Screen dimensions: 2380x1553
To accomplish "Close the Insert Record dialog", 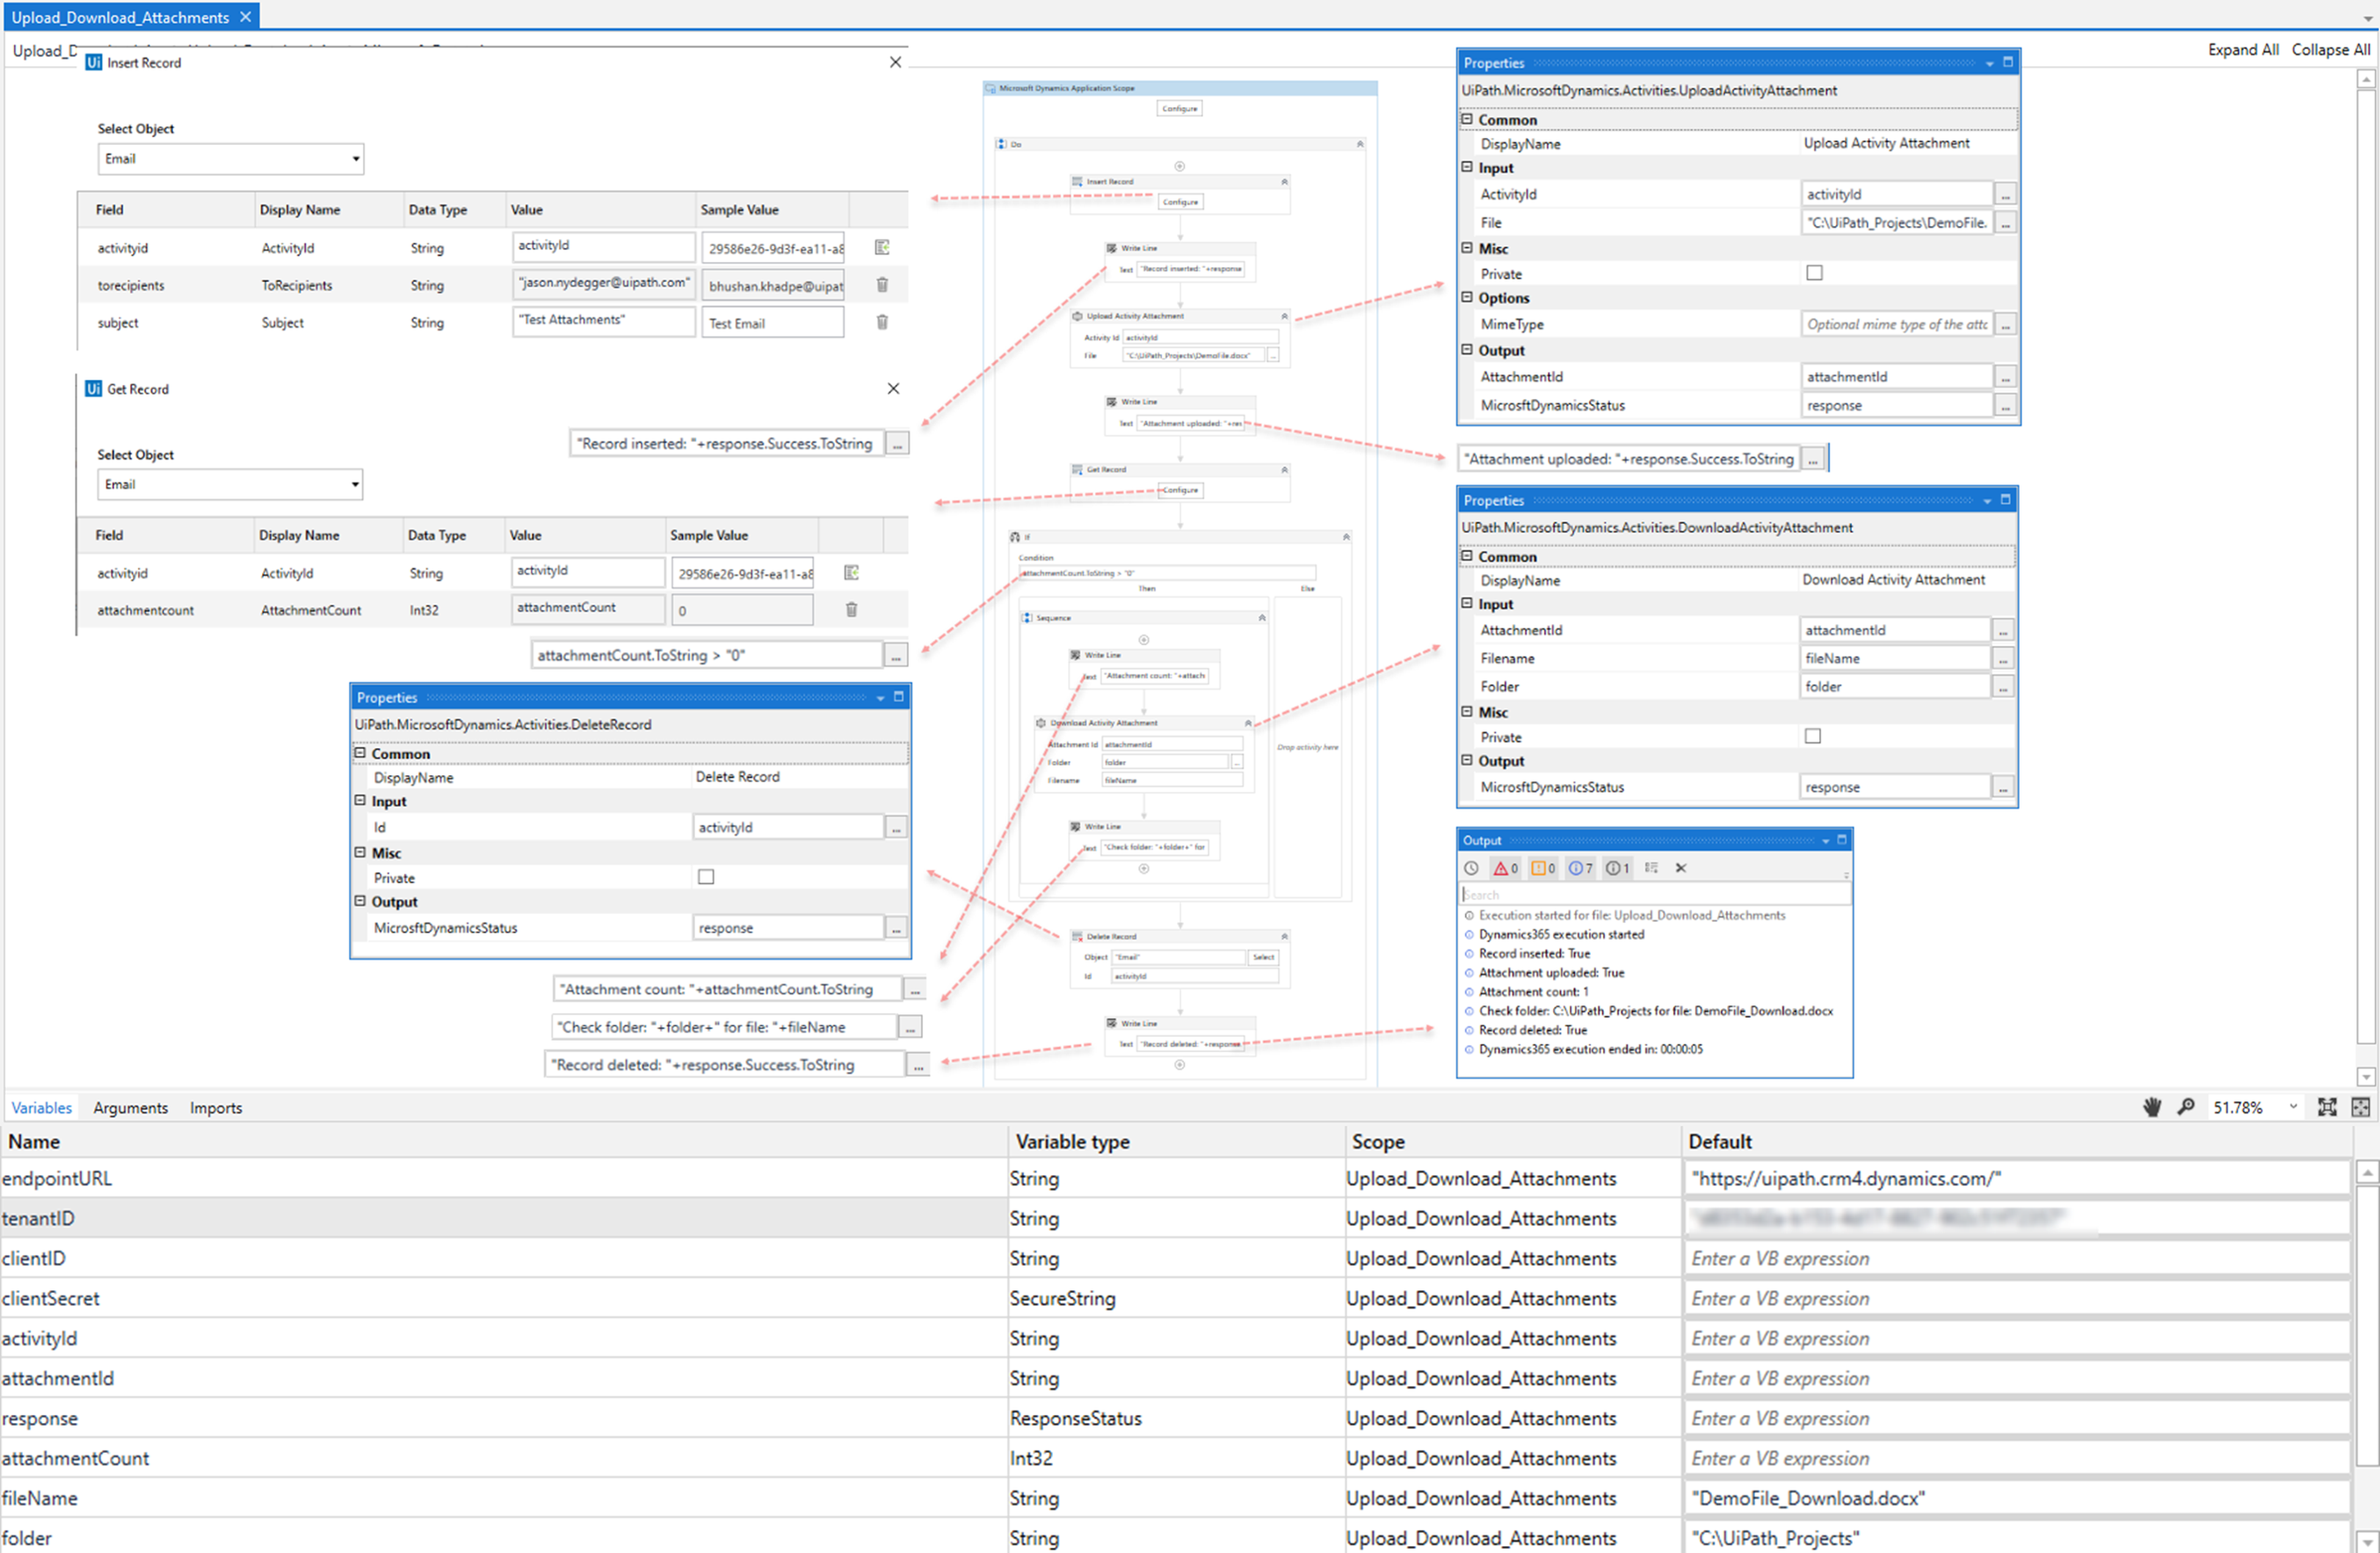I will click(895, 62).
